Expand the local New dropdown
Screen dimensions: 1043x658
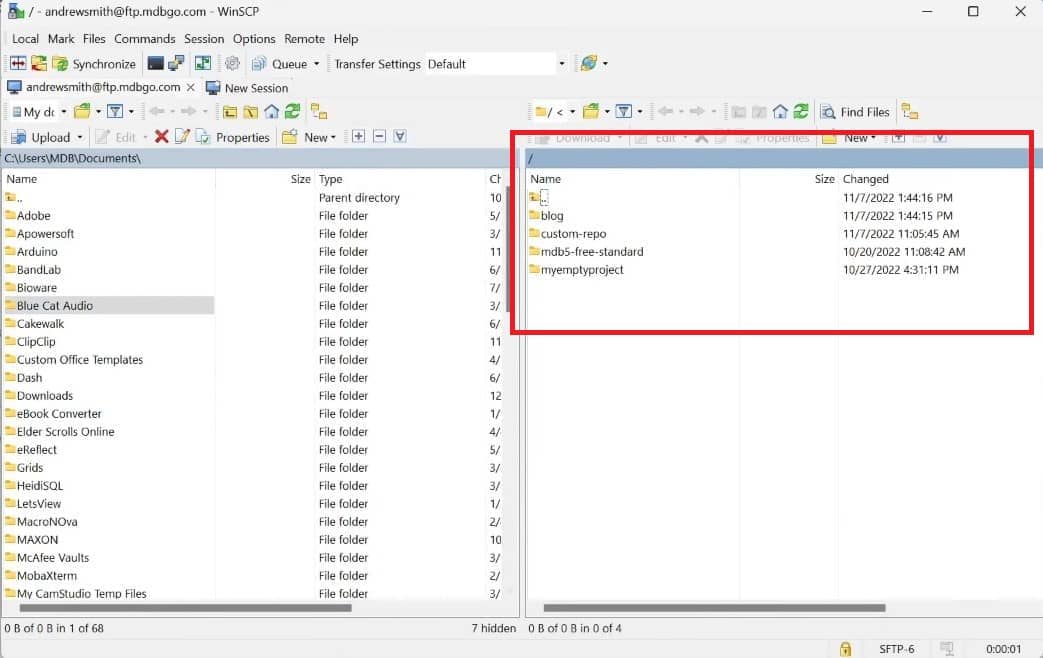[334, 137]
